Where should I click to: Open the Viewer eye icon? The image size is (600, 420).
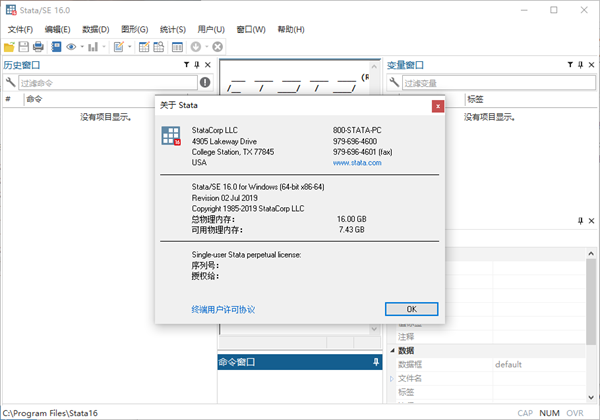click(x=71, y=47)
